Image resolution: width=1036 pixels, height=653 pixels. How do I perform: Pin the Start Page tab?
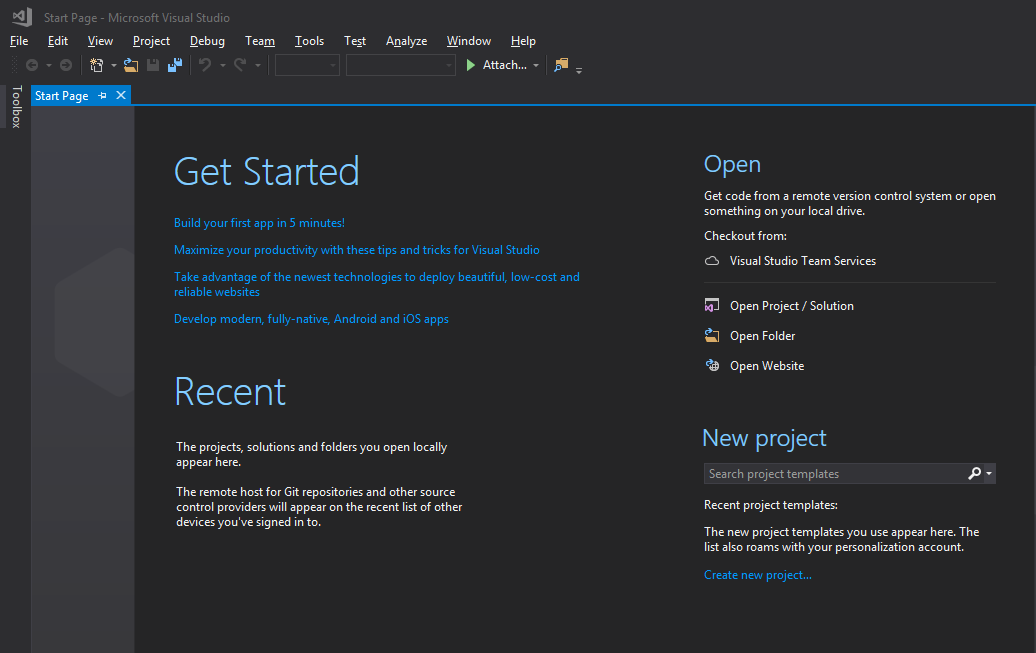[102, 95]
